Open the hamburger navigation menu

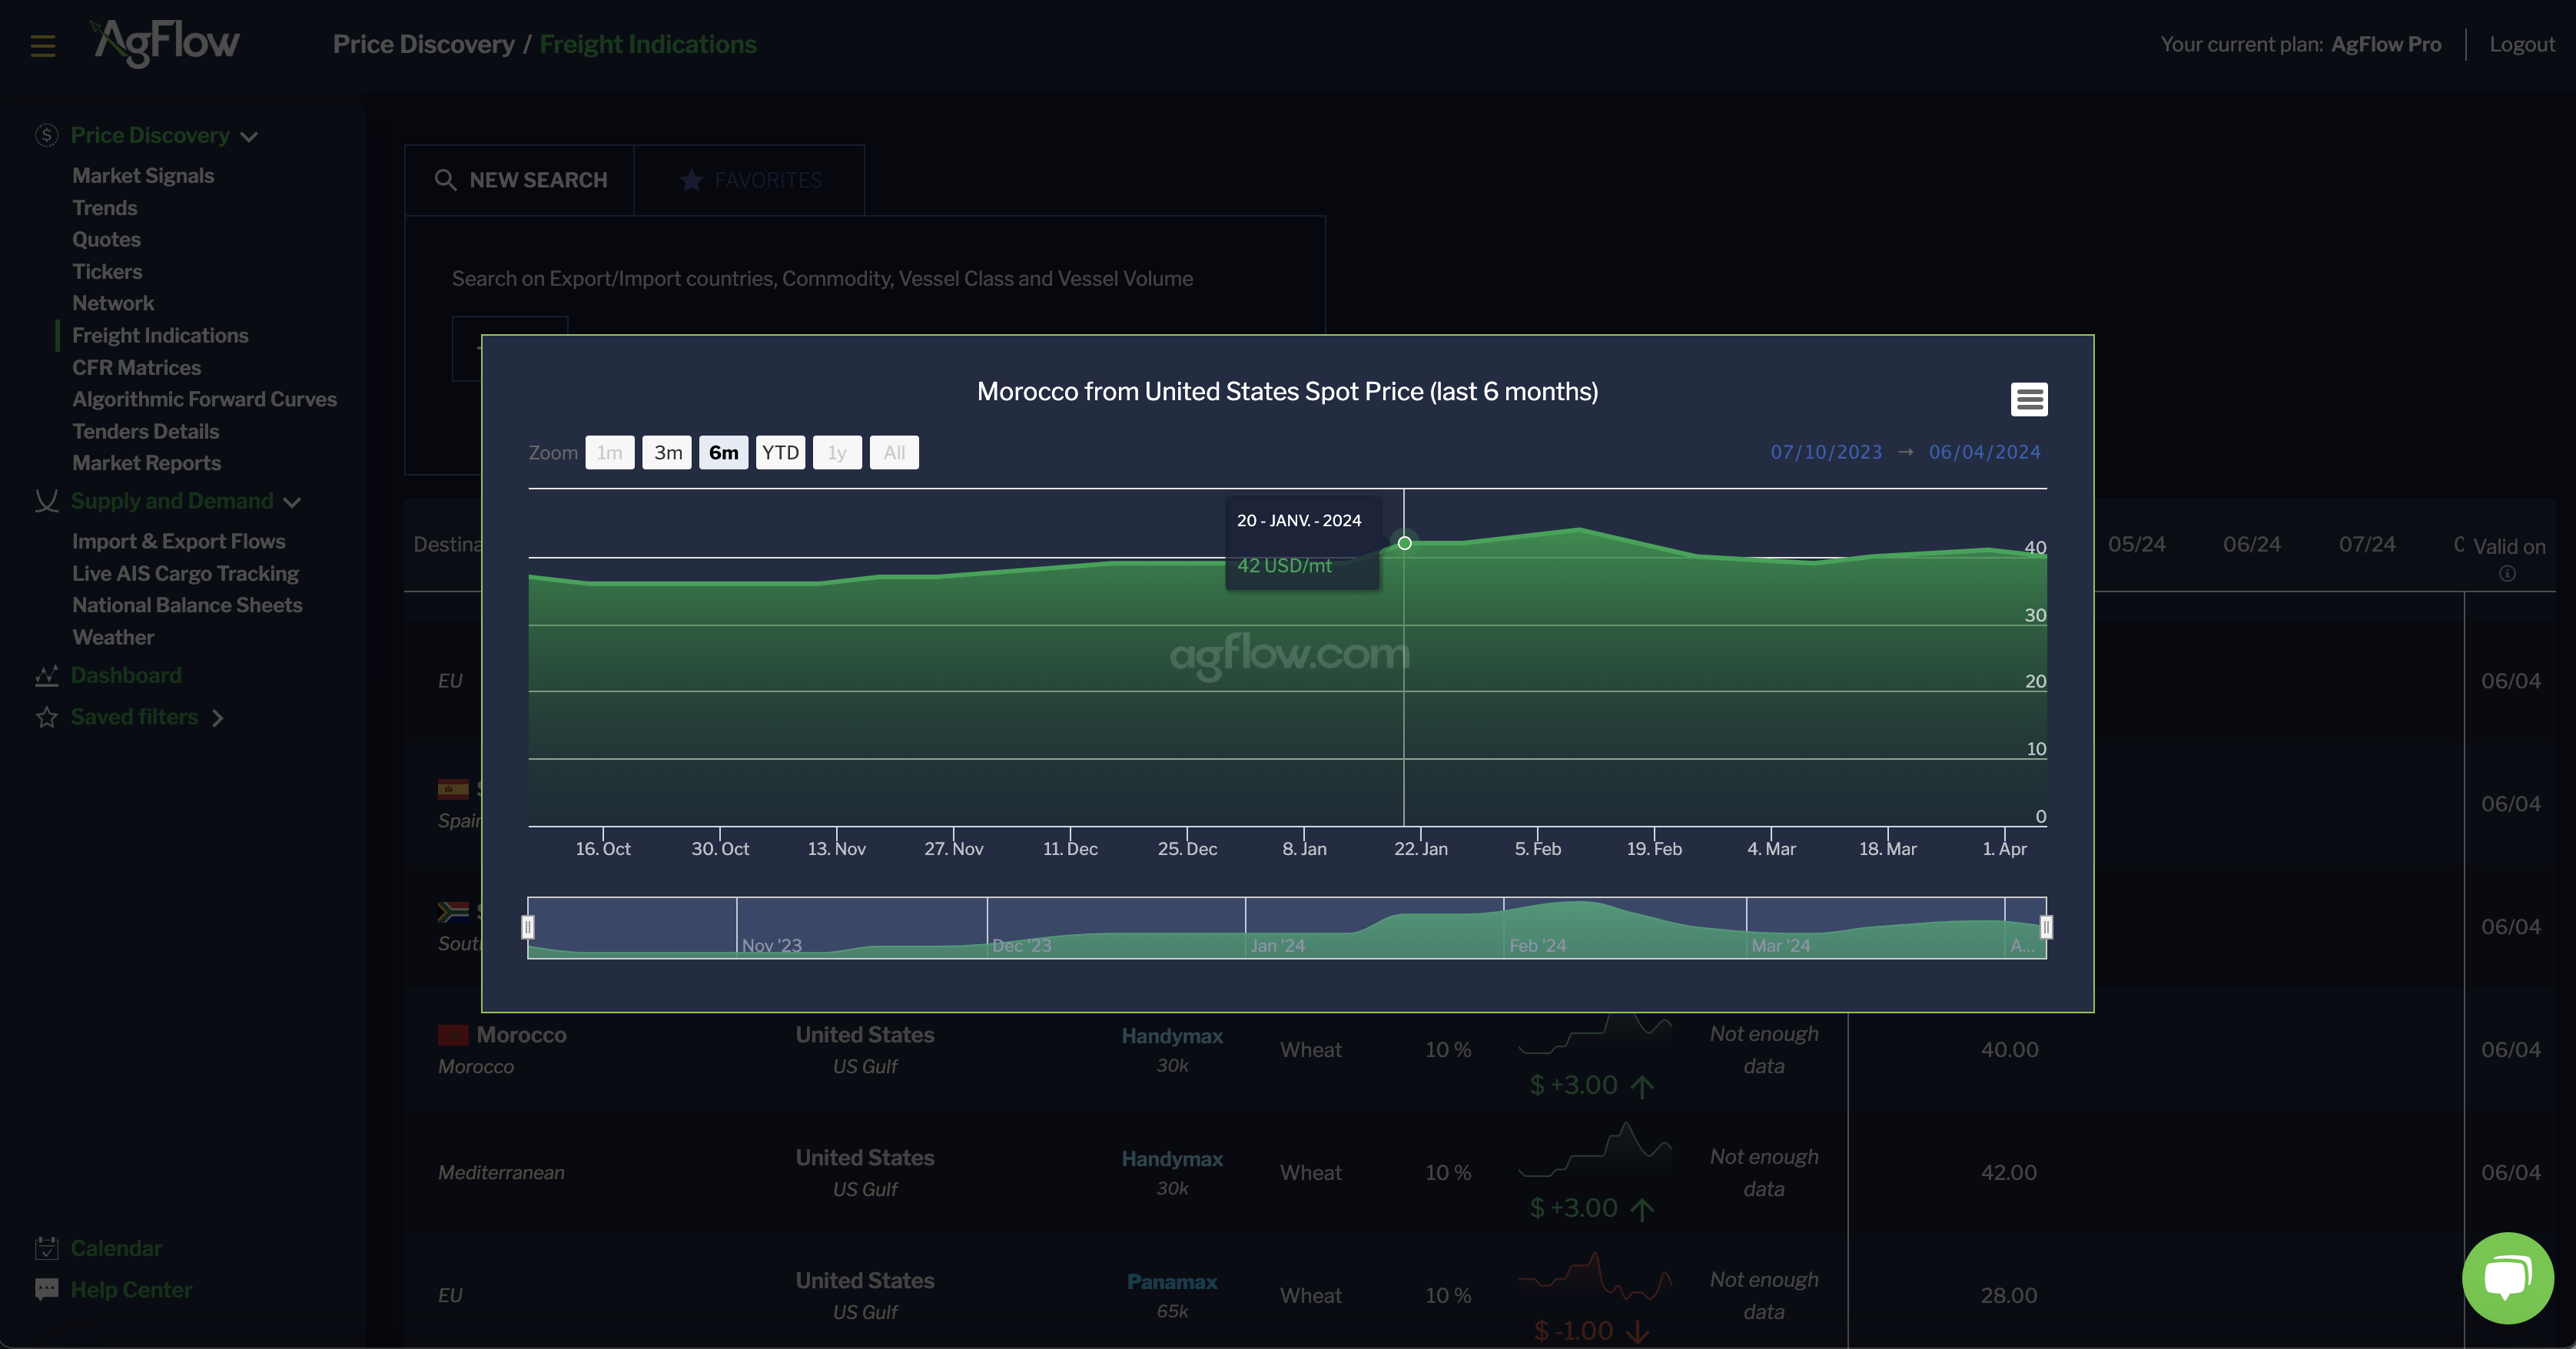pyautogui.click(x=43, y=46)
